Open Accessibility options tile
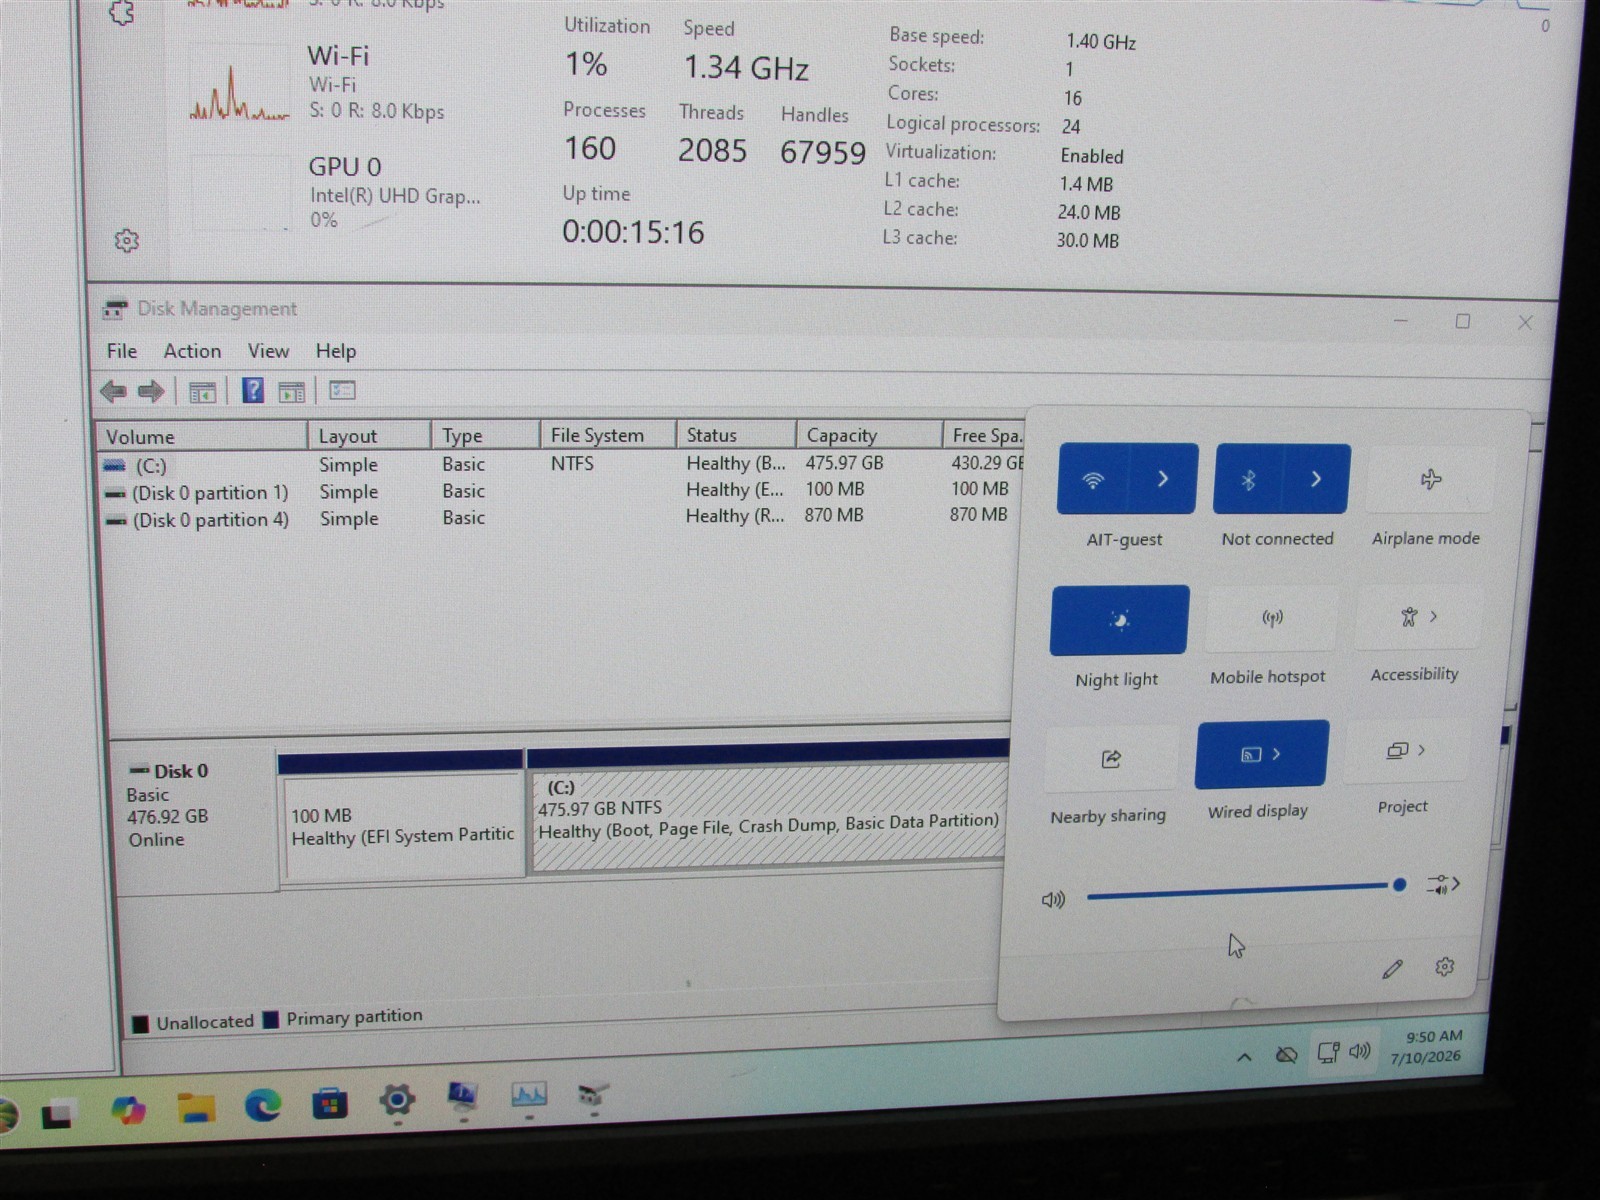Viewport: 1600px width, 1200px height. [x=1419, y=617]
